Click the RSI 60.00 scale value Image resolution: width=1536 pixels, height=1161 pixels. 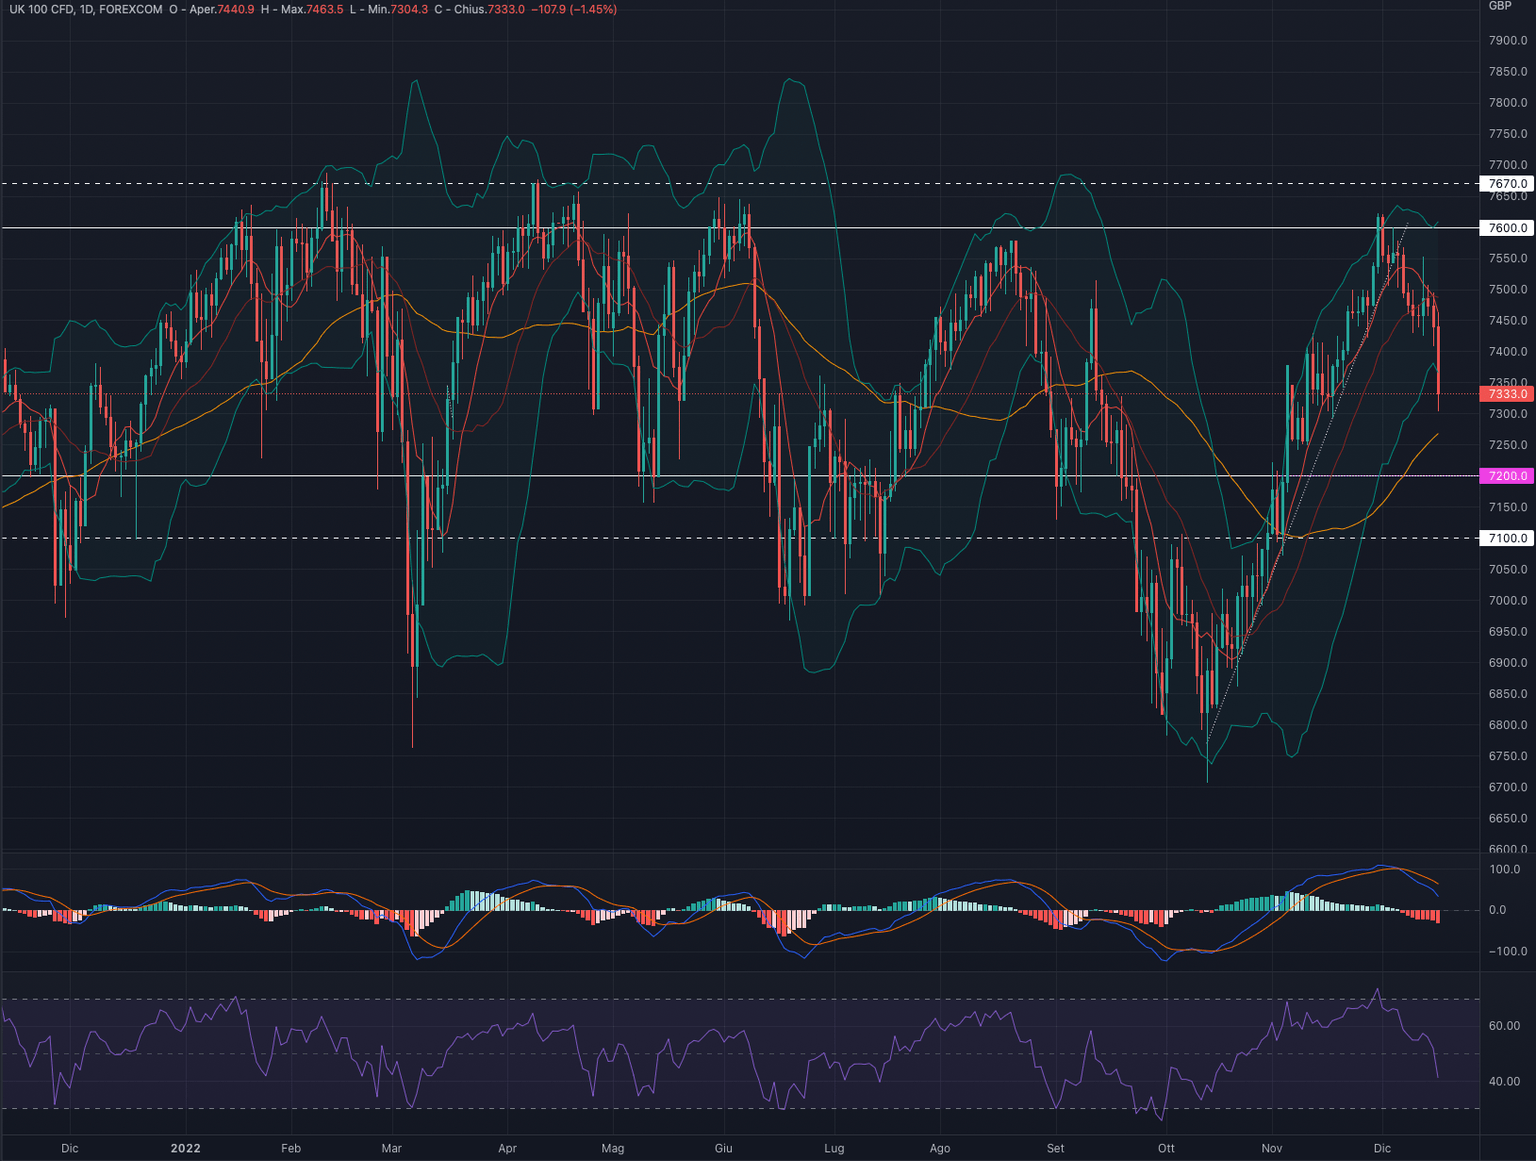click(x=1505, y=1026)
